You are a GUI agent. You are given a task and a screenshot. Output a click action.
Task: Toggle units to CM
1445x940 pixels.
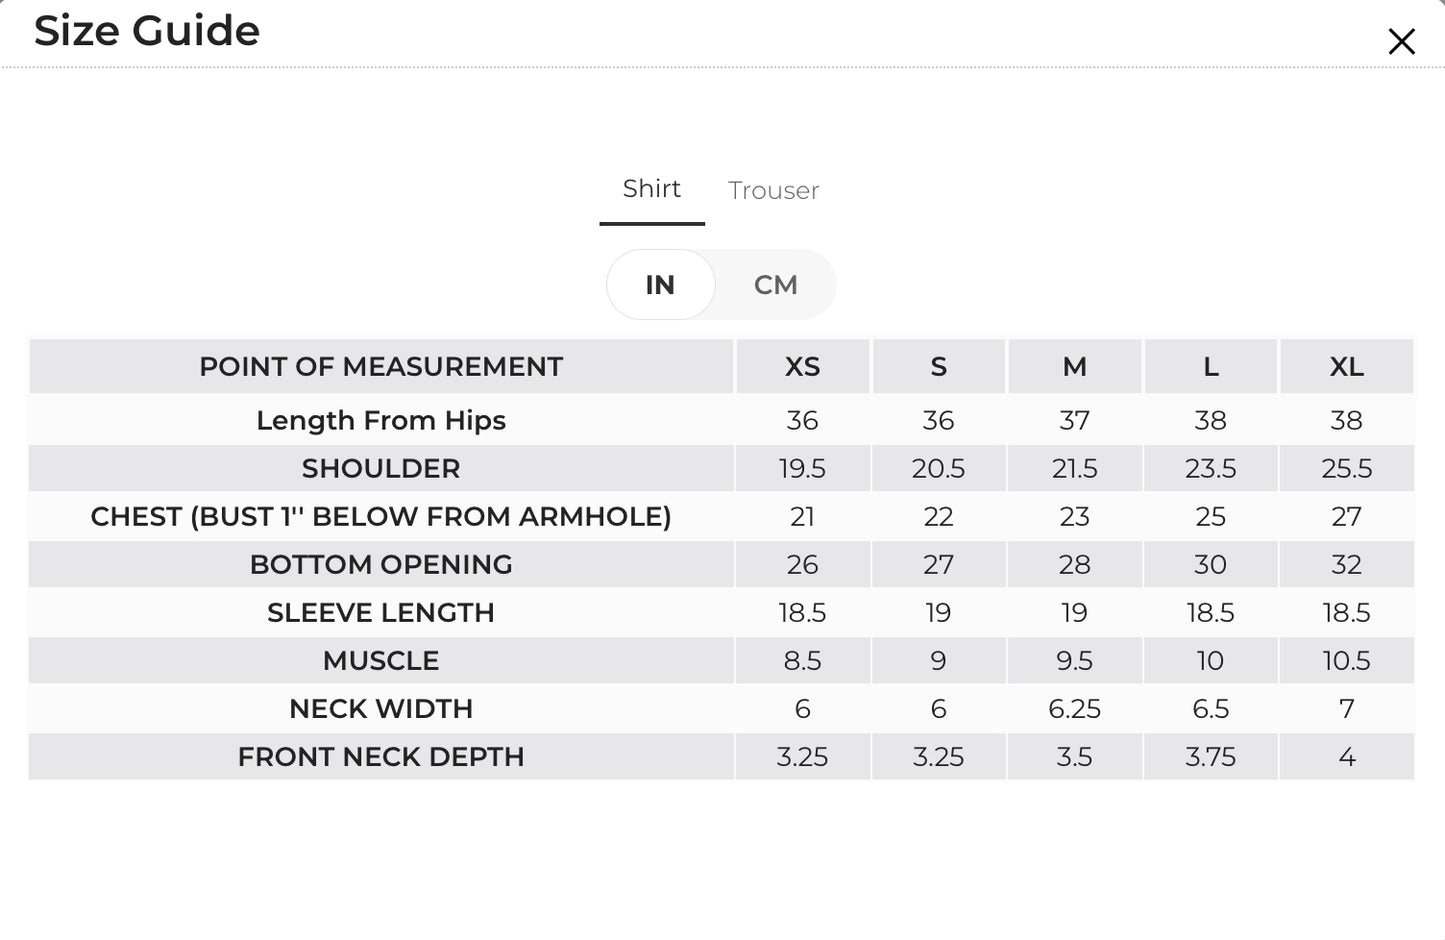click(x=775, y=285)
